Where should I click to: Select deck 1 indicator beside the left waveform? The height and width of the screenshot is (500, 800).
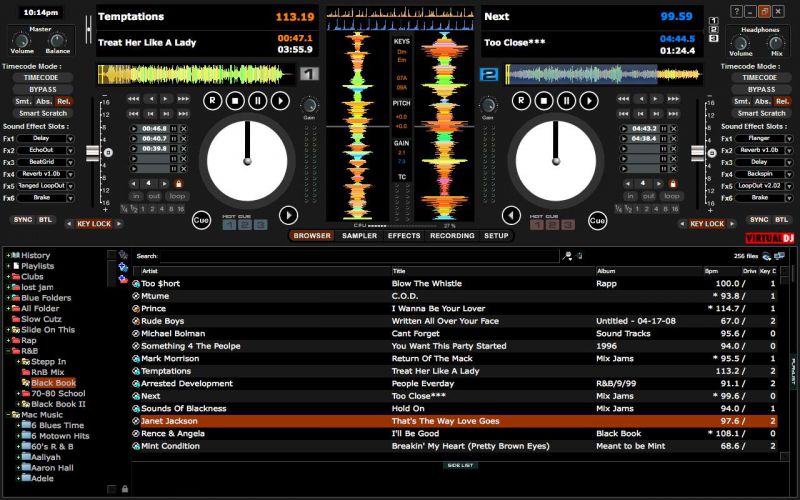click(309, 74)
